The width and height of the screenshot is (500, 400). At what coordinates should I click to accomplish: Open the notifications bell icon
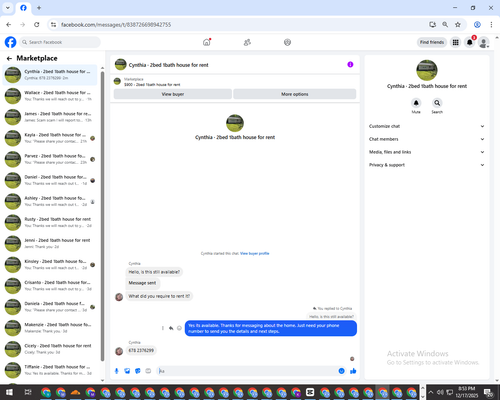[470, 42]
